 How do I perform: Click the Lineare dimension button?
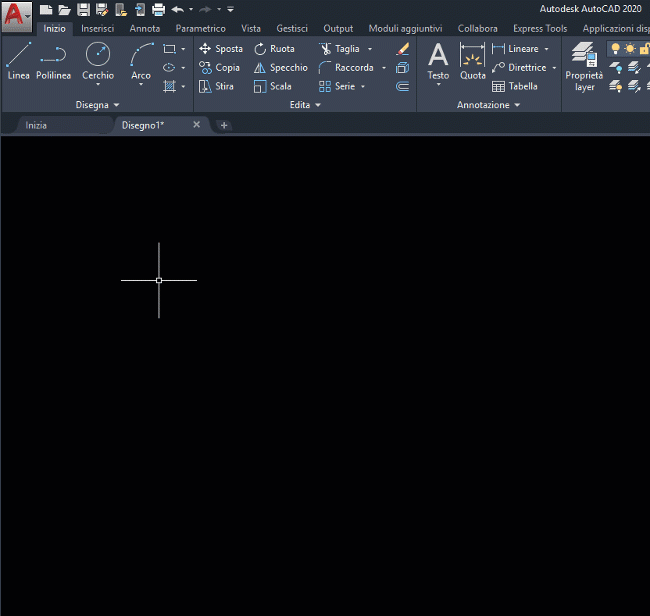point(515,49)
